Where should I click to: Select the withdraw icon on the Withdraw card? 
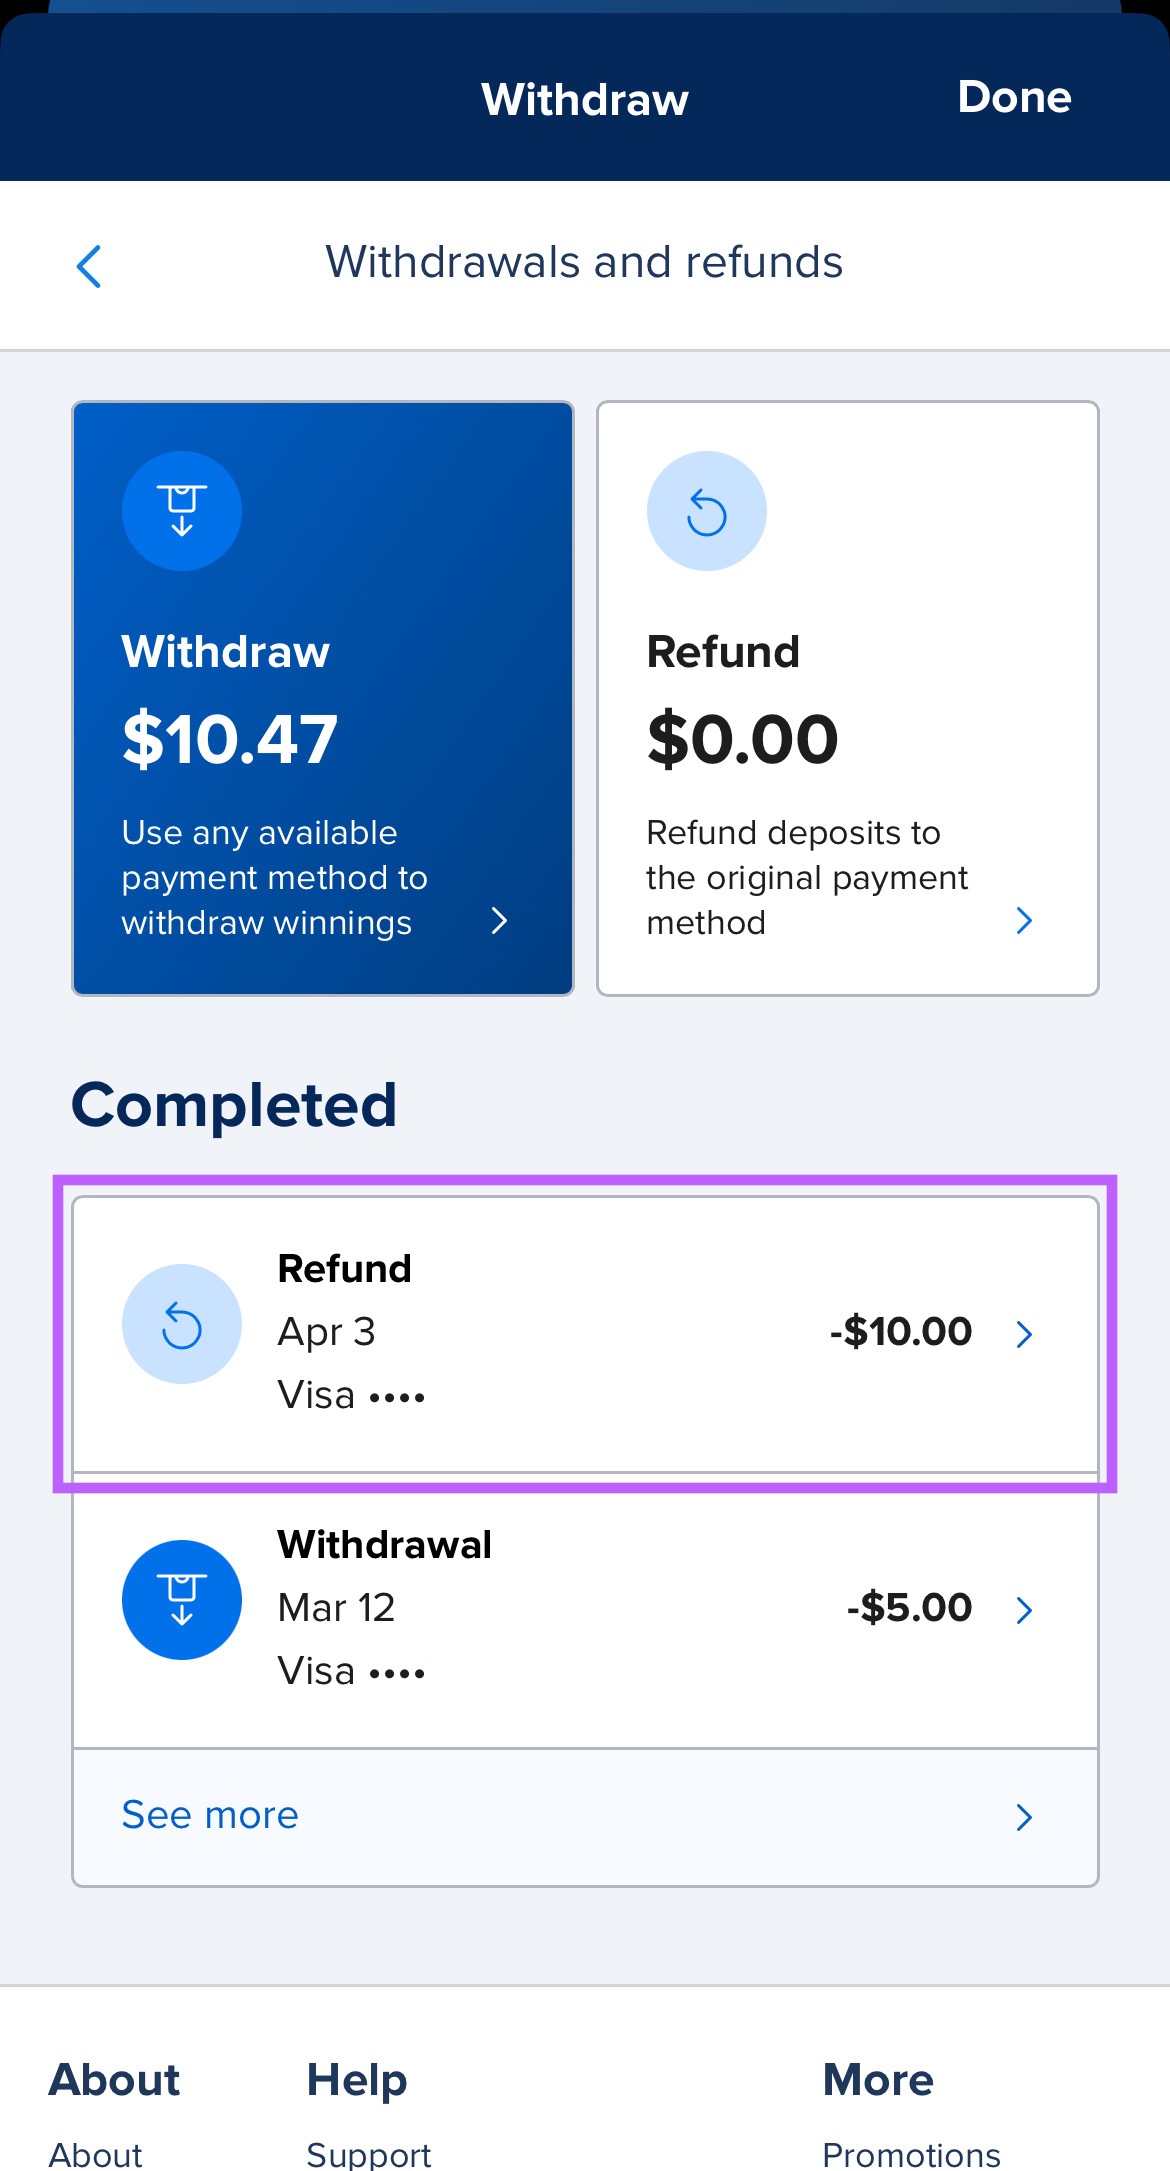181,510
